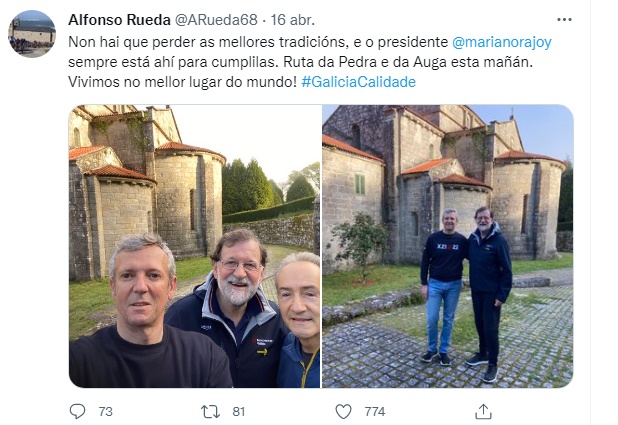
Task: Open the tweet via the 16 abr. timestamp
Action: pos(292,20)
